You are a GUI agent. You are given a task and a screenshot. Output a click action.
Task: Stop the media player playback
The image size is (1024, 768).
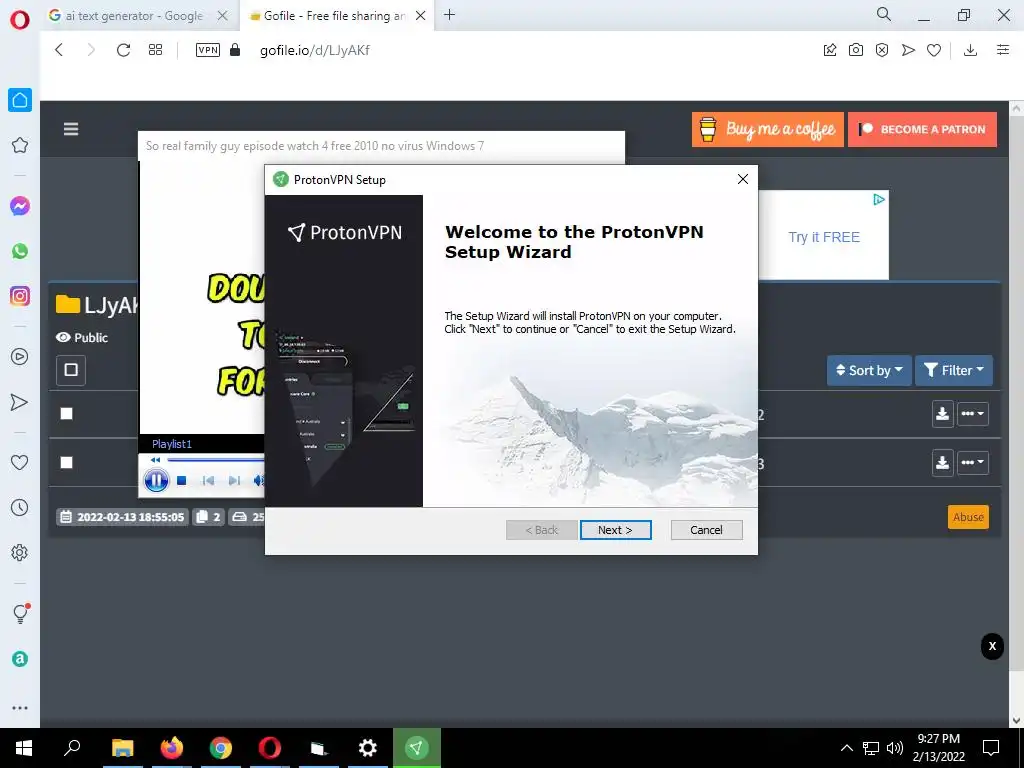coord(182,481)
